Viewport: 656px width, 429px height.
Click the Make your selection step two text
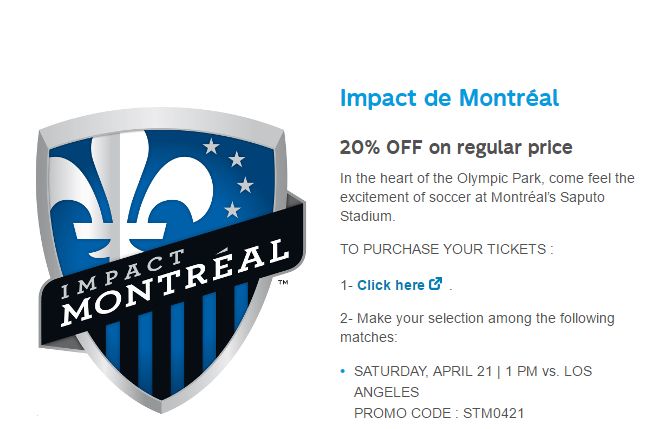(477, 327)
